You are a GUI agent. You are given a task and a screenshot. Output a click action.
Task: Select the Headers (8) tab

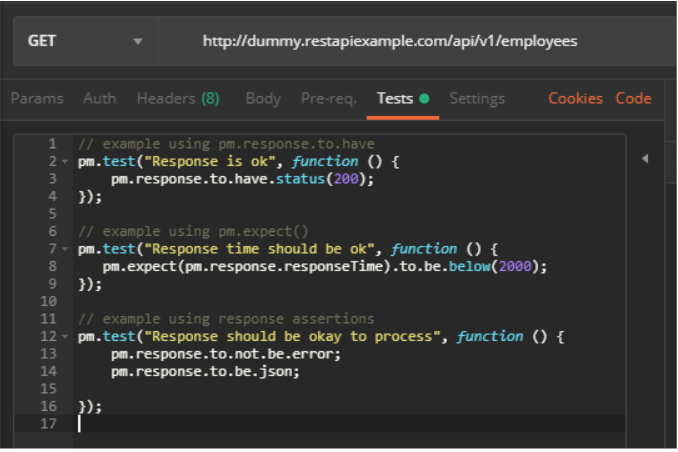click(178, 98)
